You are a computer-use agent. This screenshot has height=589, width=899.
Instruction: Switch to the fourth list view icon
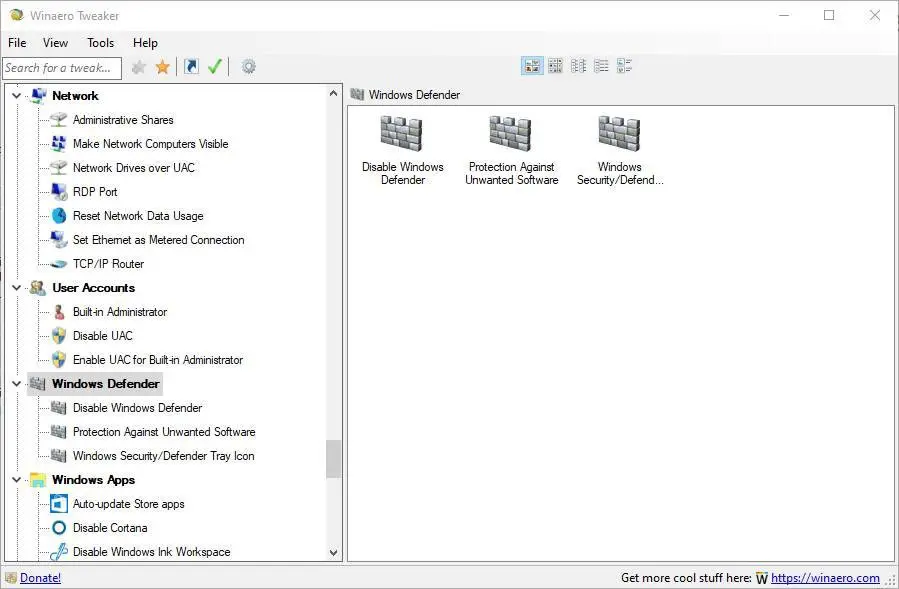601,66
